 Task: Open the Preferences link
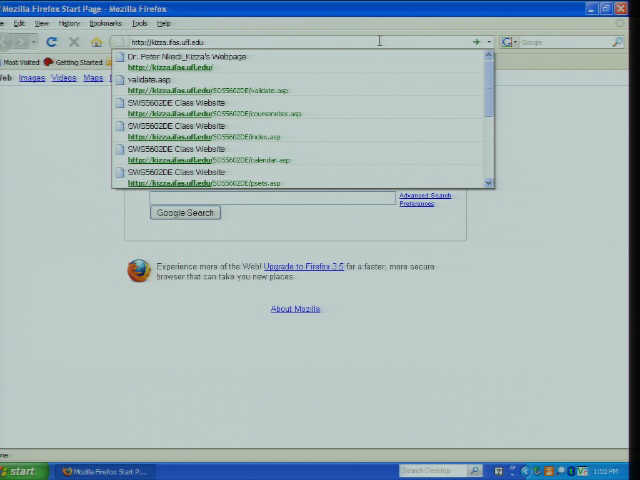coord(416,203)
